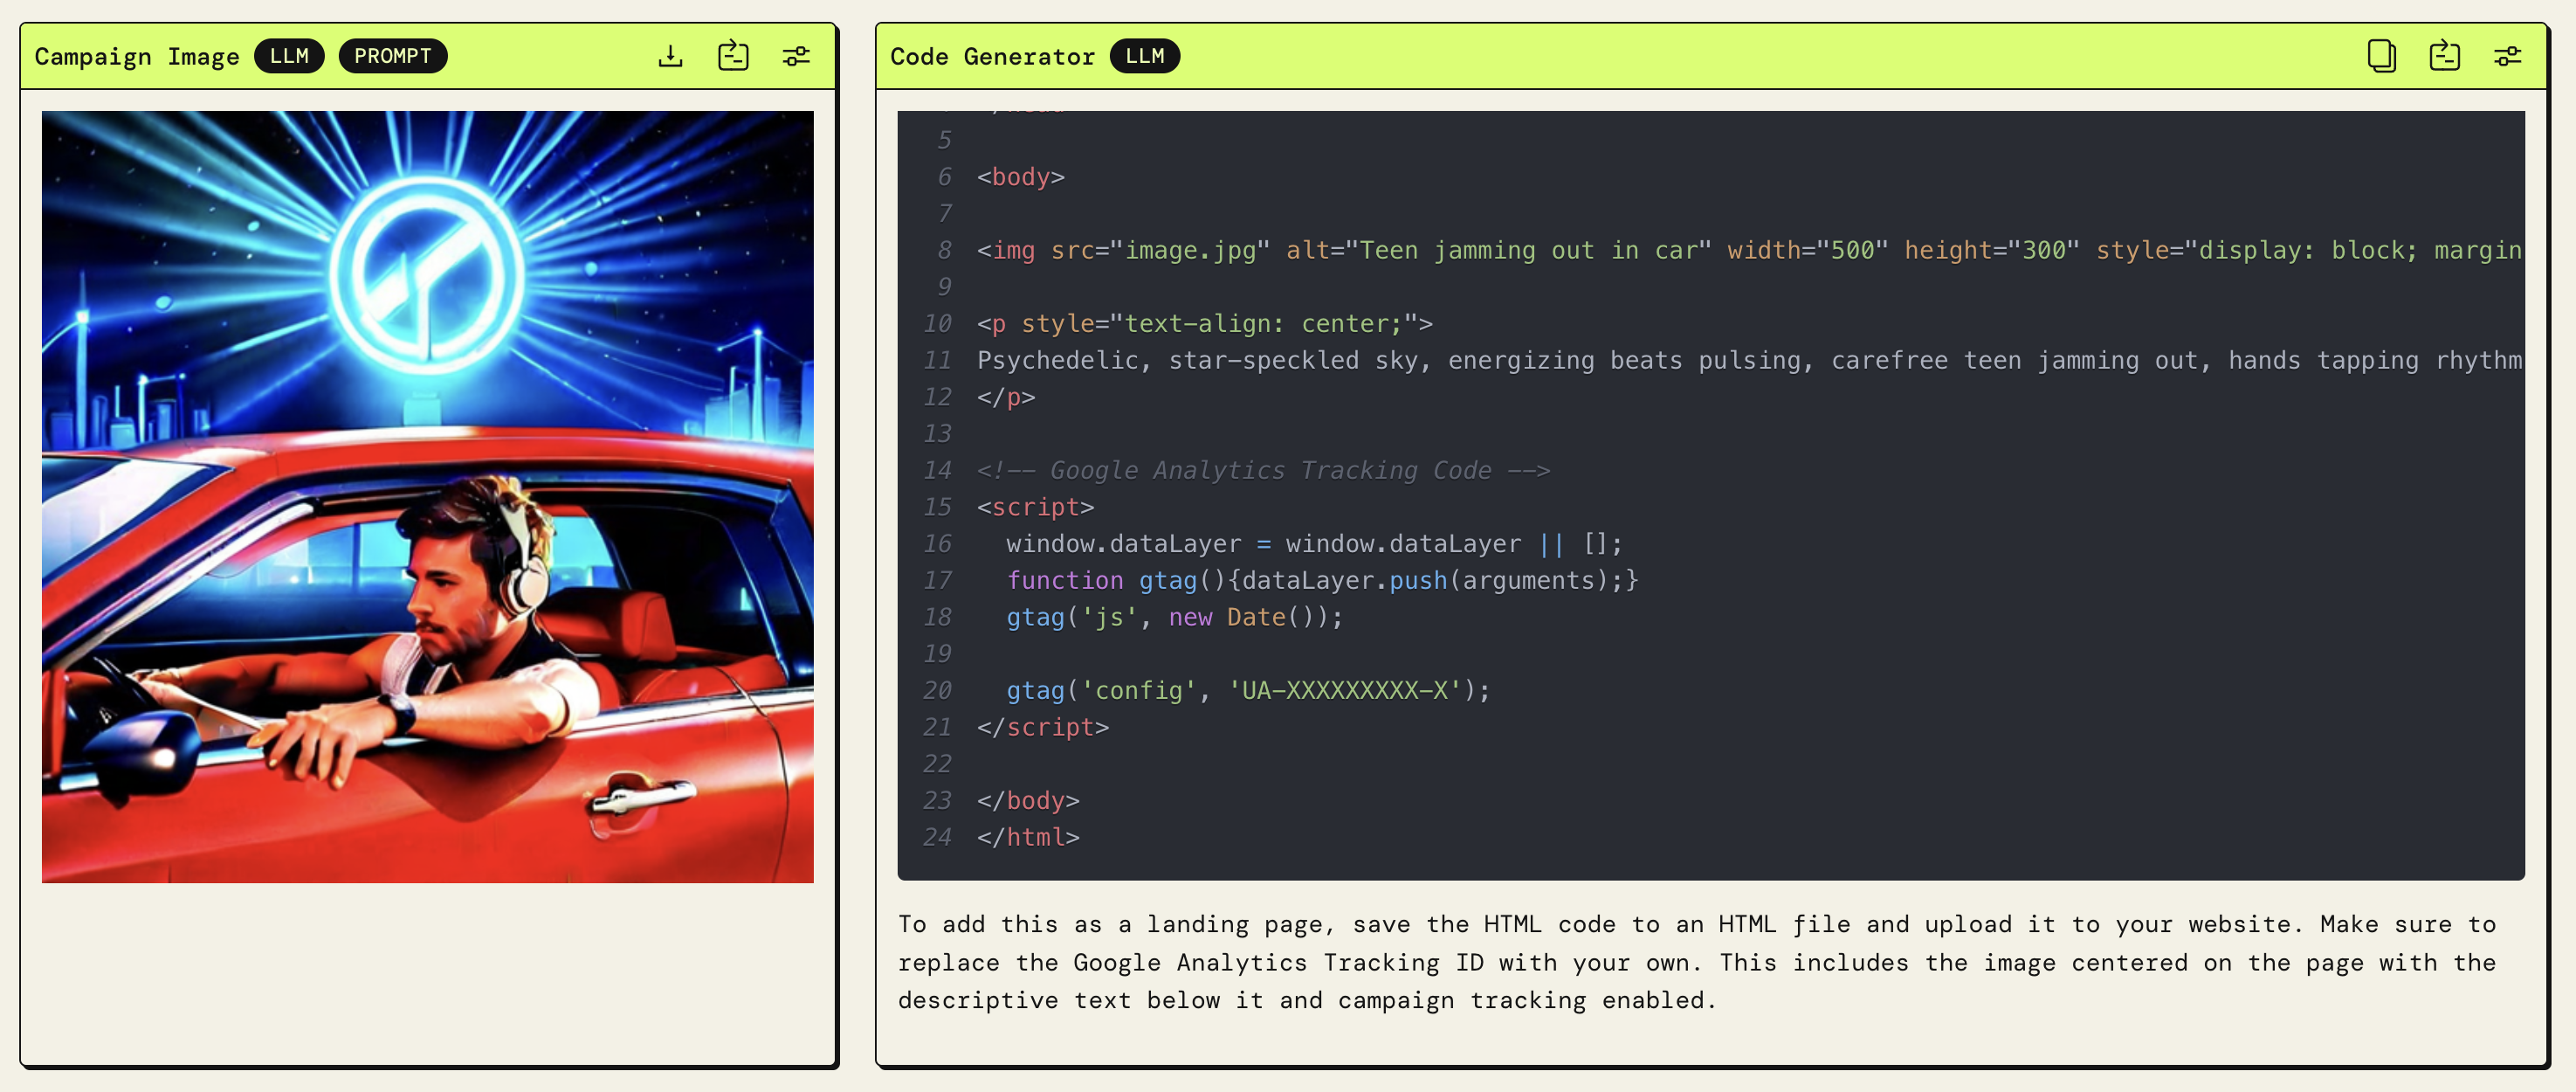Click the opening body tag line
Image resolution: width=2576 pixels, height=1092 pixels.
click(1020, 177)
